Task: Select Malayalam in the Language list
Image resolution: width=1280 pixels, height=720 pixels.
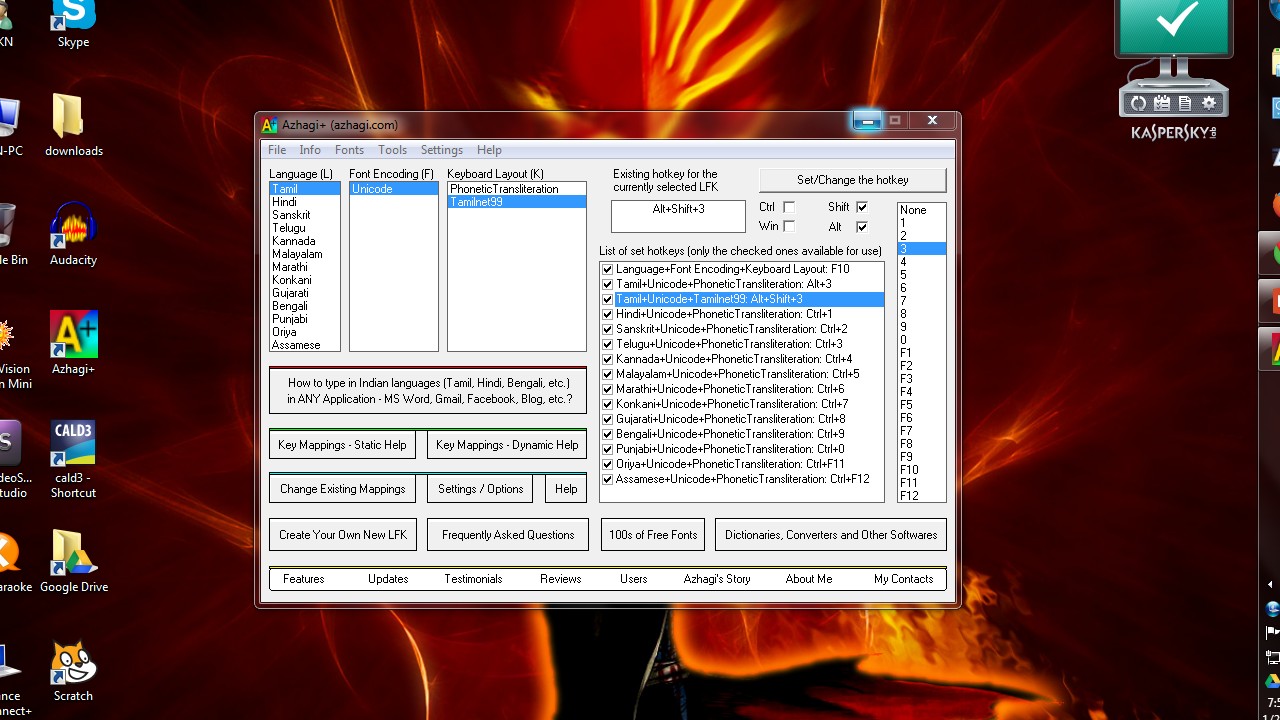Action: tap(297, 254)
